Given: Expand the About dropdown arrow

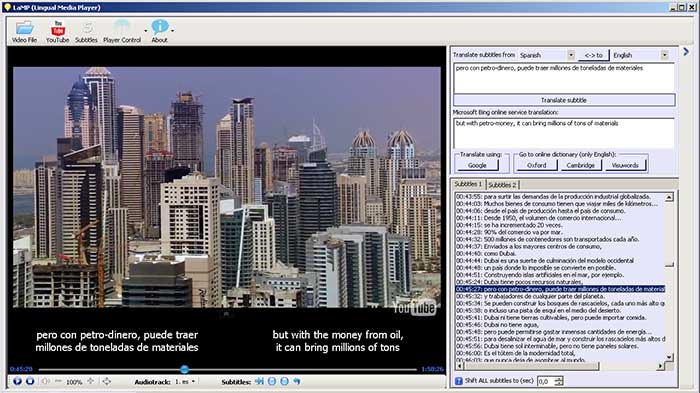Looking at the screenshot, I should click(x=173, y=31).
